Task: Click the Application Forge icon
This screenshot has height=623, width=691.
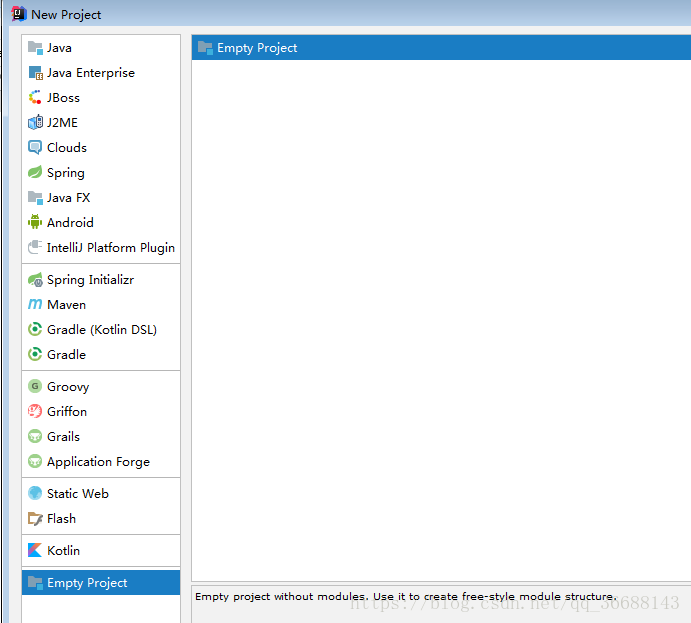Action: [35, 461]
